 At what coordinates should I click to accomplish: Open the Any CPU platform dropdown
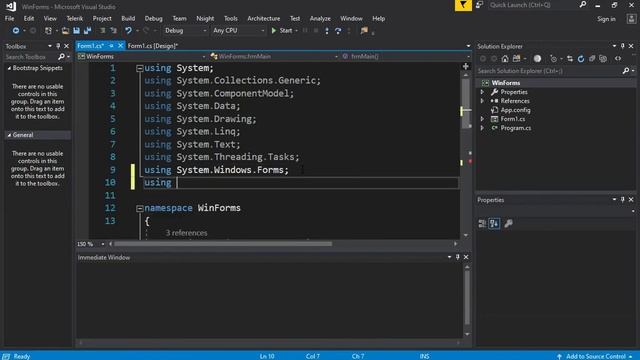coord(238,31)
